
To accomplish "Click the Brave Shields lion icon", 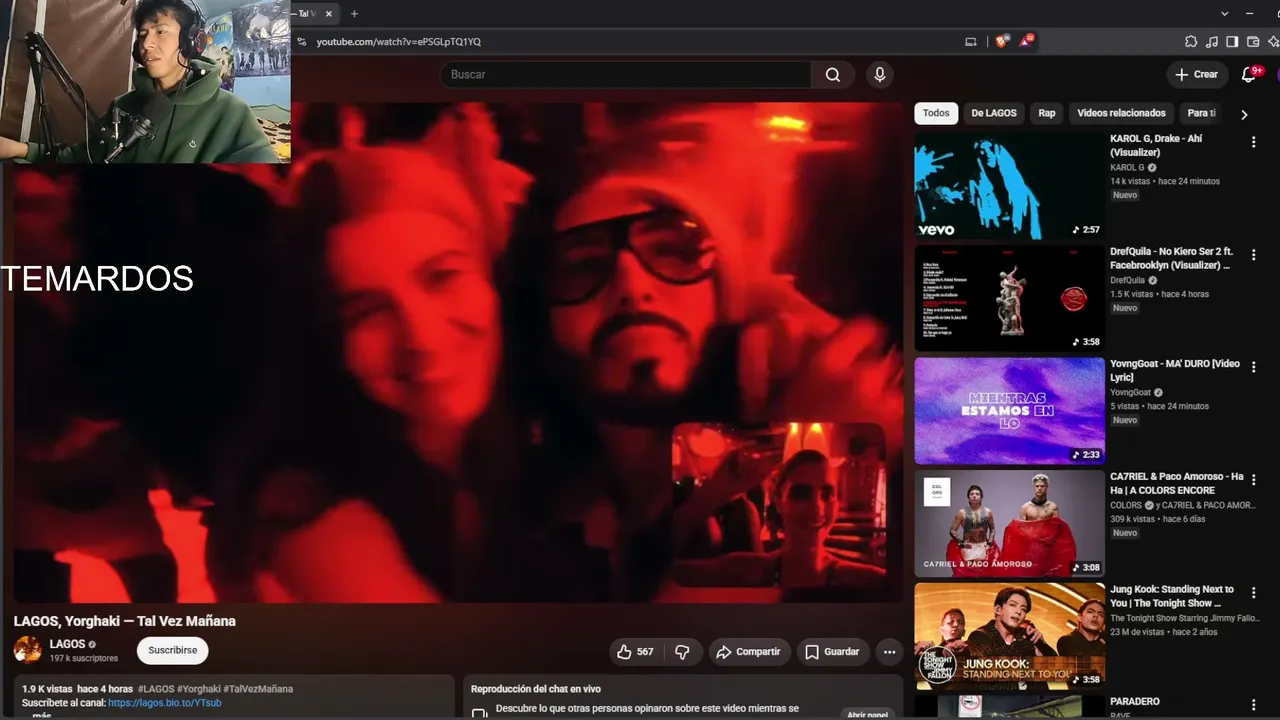I will 1002,42.
